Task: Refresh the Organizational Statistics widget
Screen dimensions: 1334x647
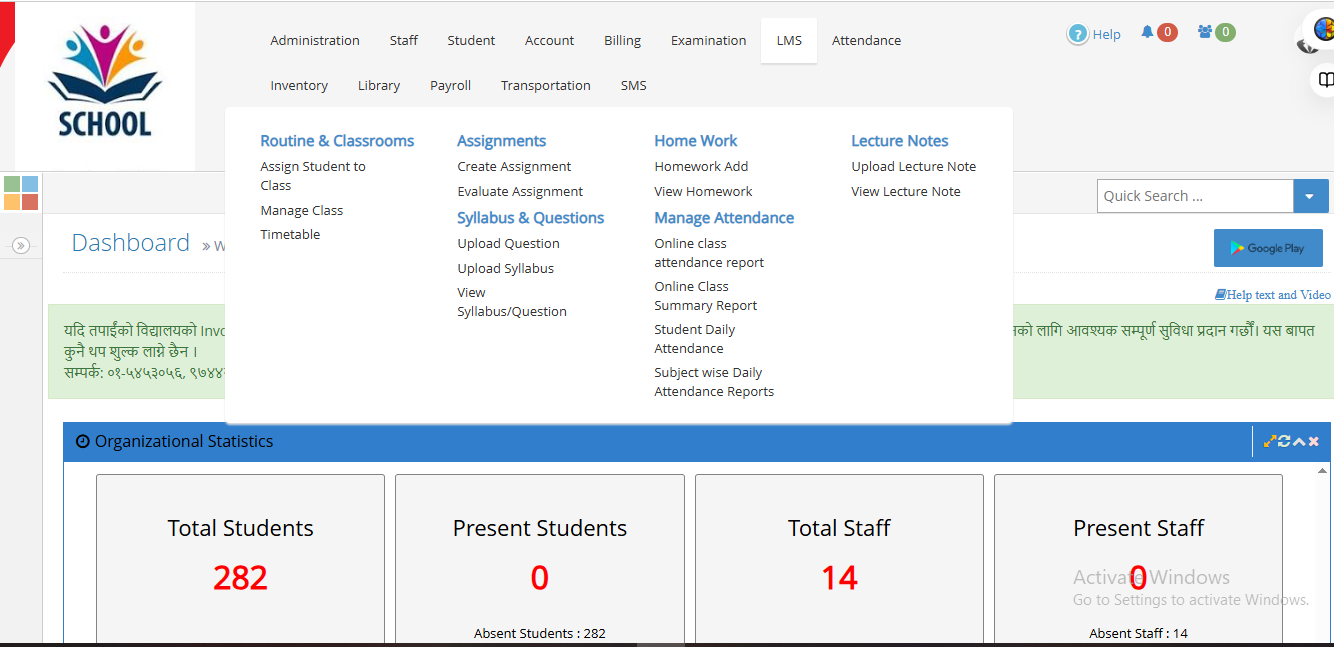Action: point(1284,440)
